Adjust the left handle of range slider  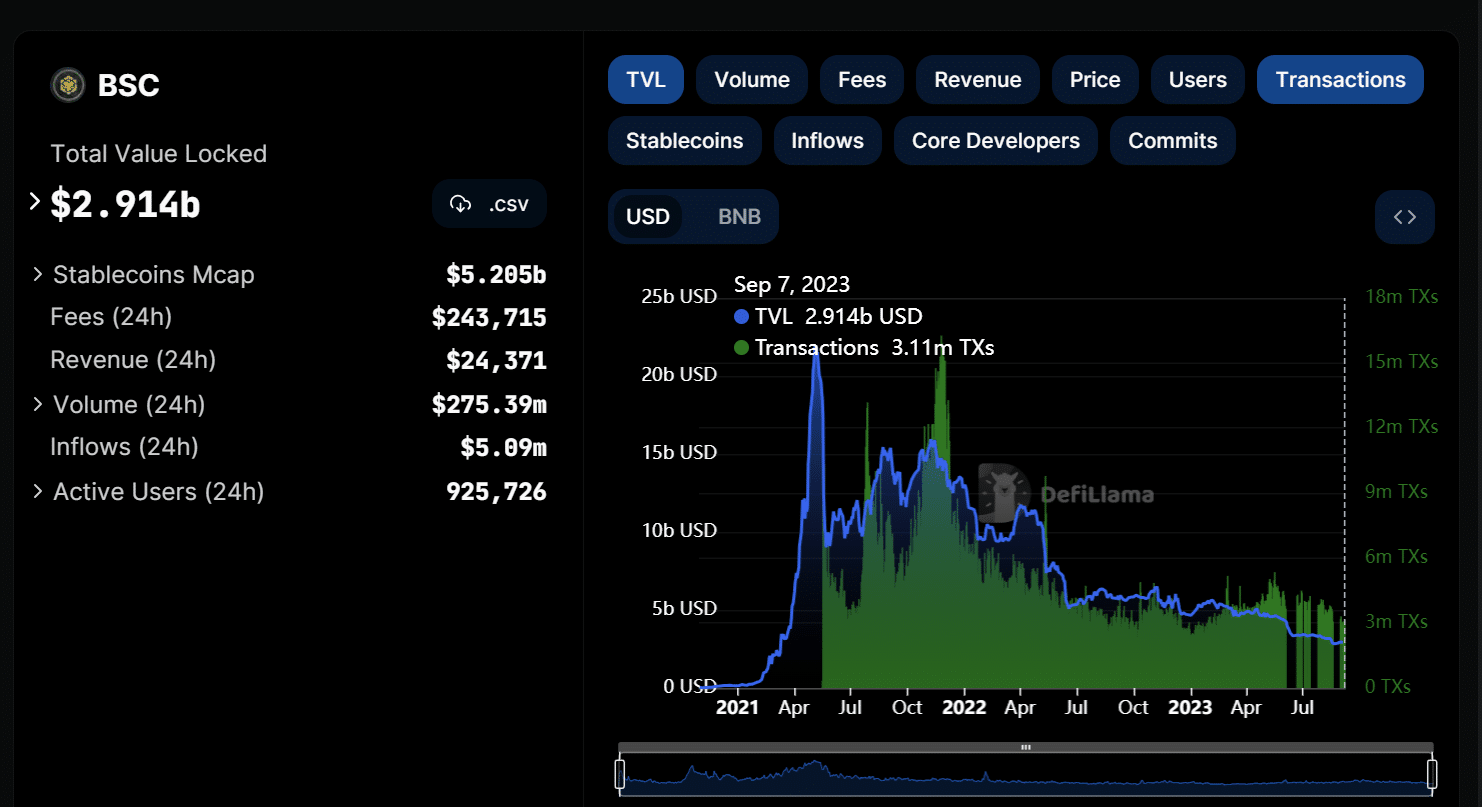point(620,773)
